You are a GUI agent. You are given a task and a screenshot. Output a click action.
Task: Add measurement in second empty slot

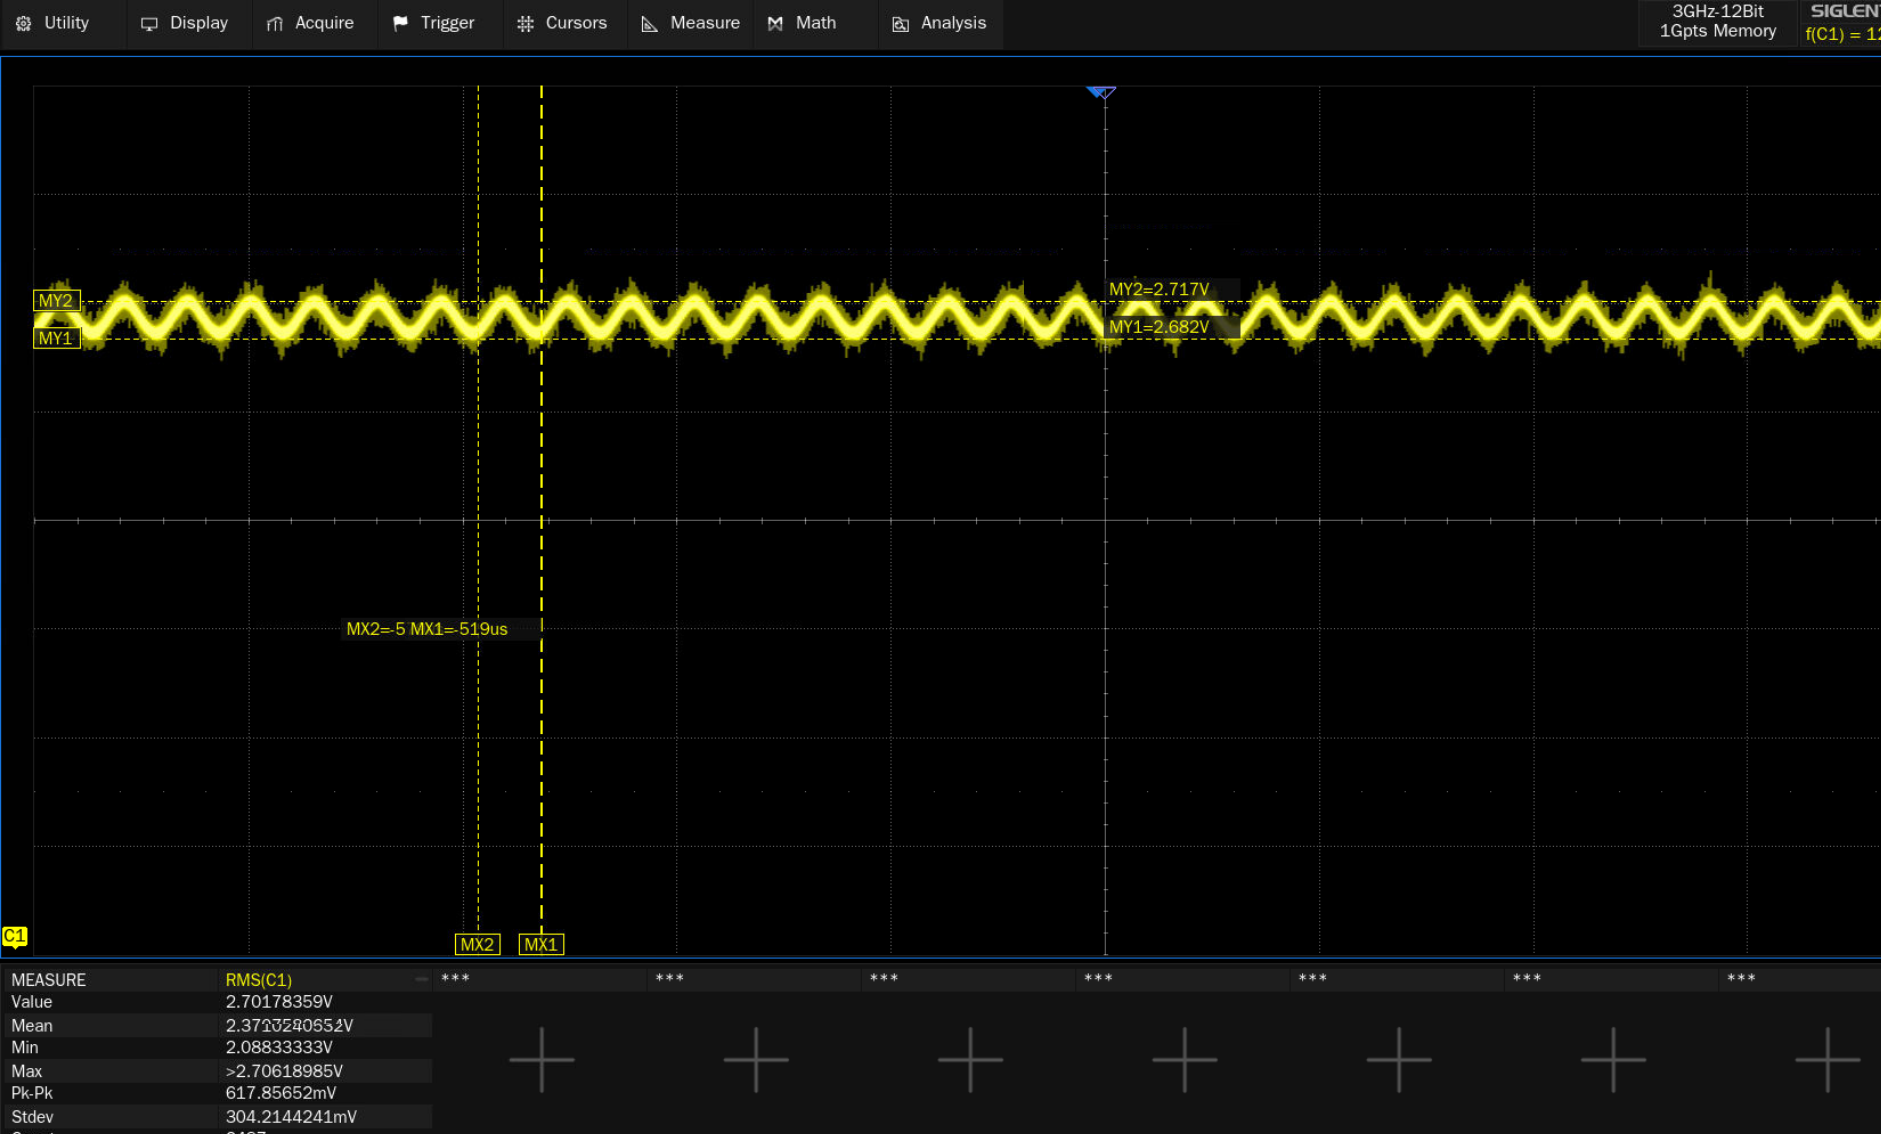coord(756,1059)
